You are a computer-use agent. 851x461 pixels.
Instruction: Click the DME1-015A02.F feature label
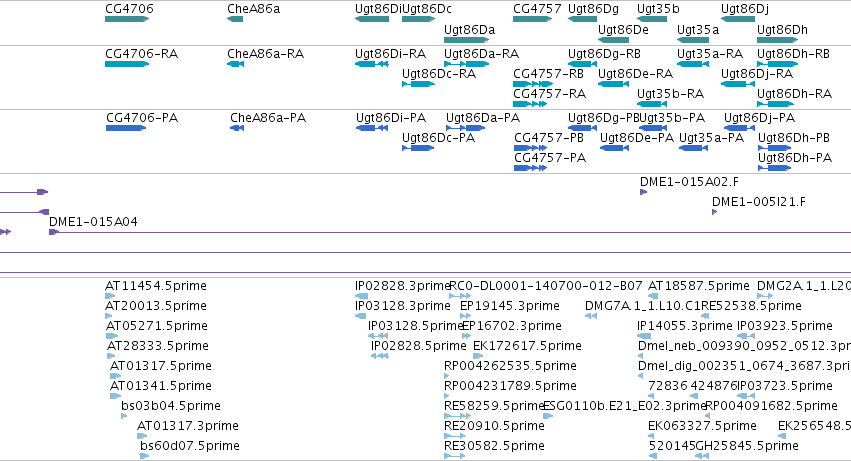689,182
